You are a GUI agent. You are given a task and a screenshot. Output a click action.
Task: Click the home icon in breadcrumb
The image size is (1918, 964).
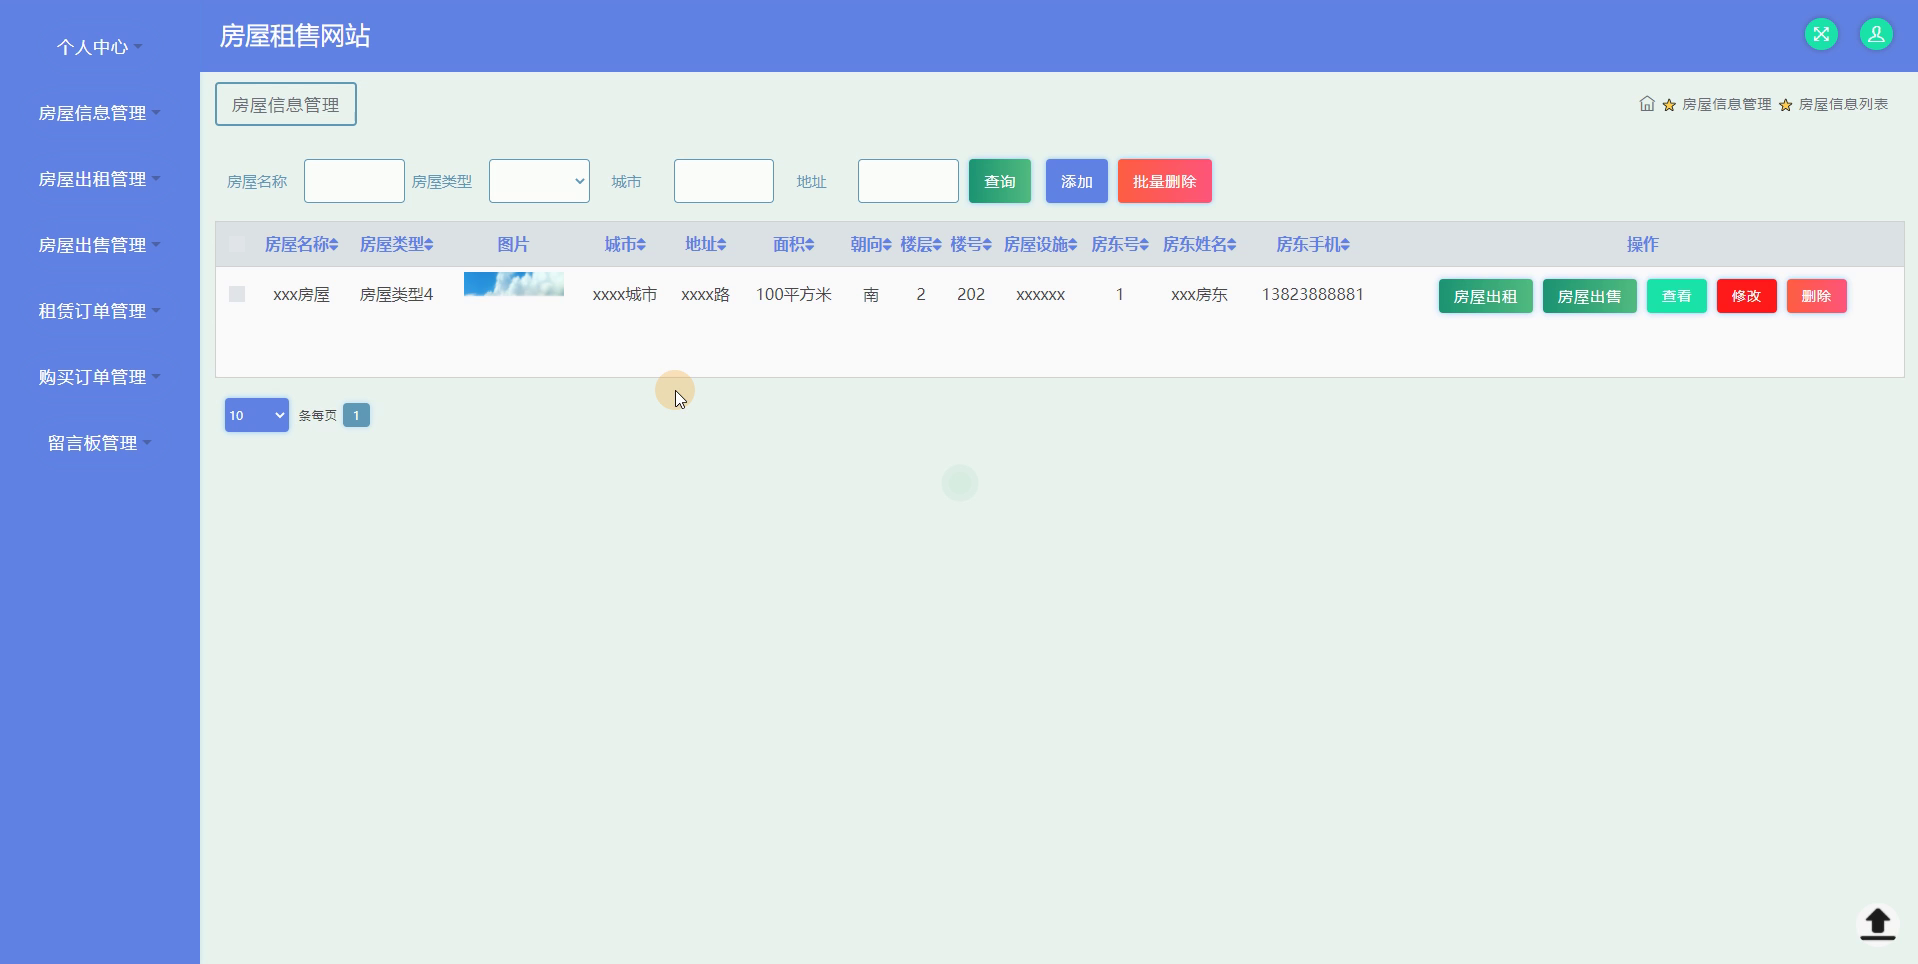(1647, 104)
